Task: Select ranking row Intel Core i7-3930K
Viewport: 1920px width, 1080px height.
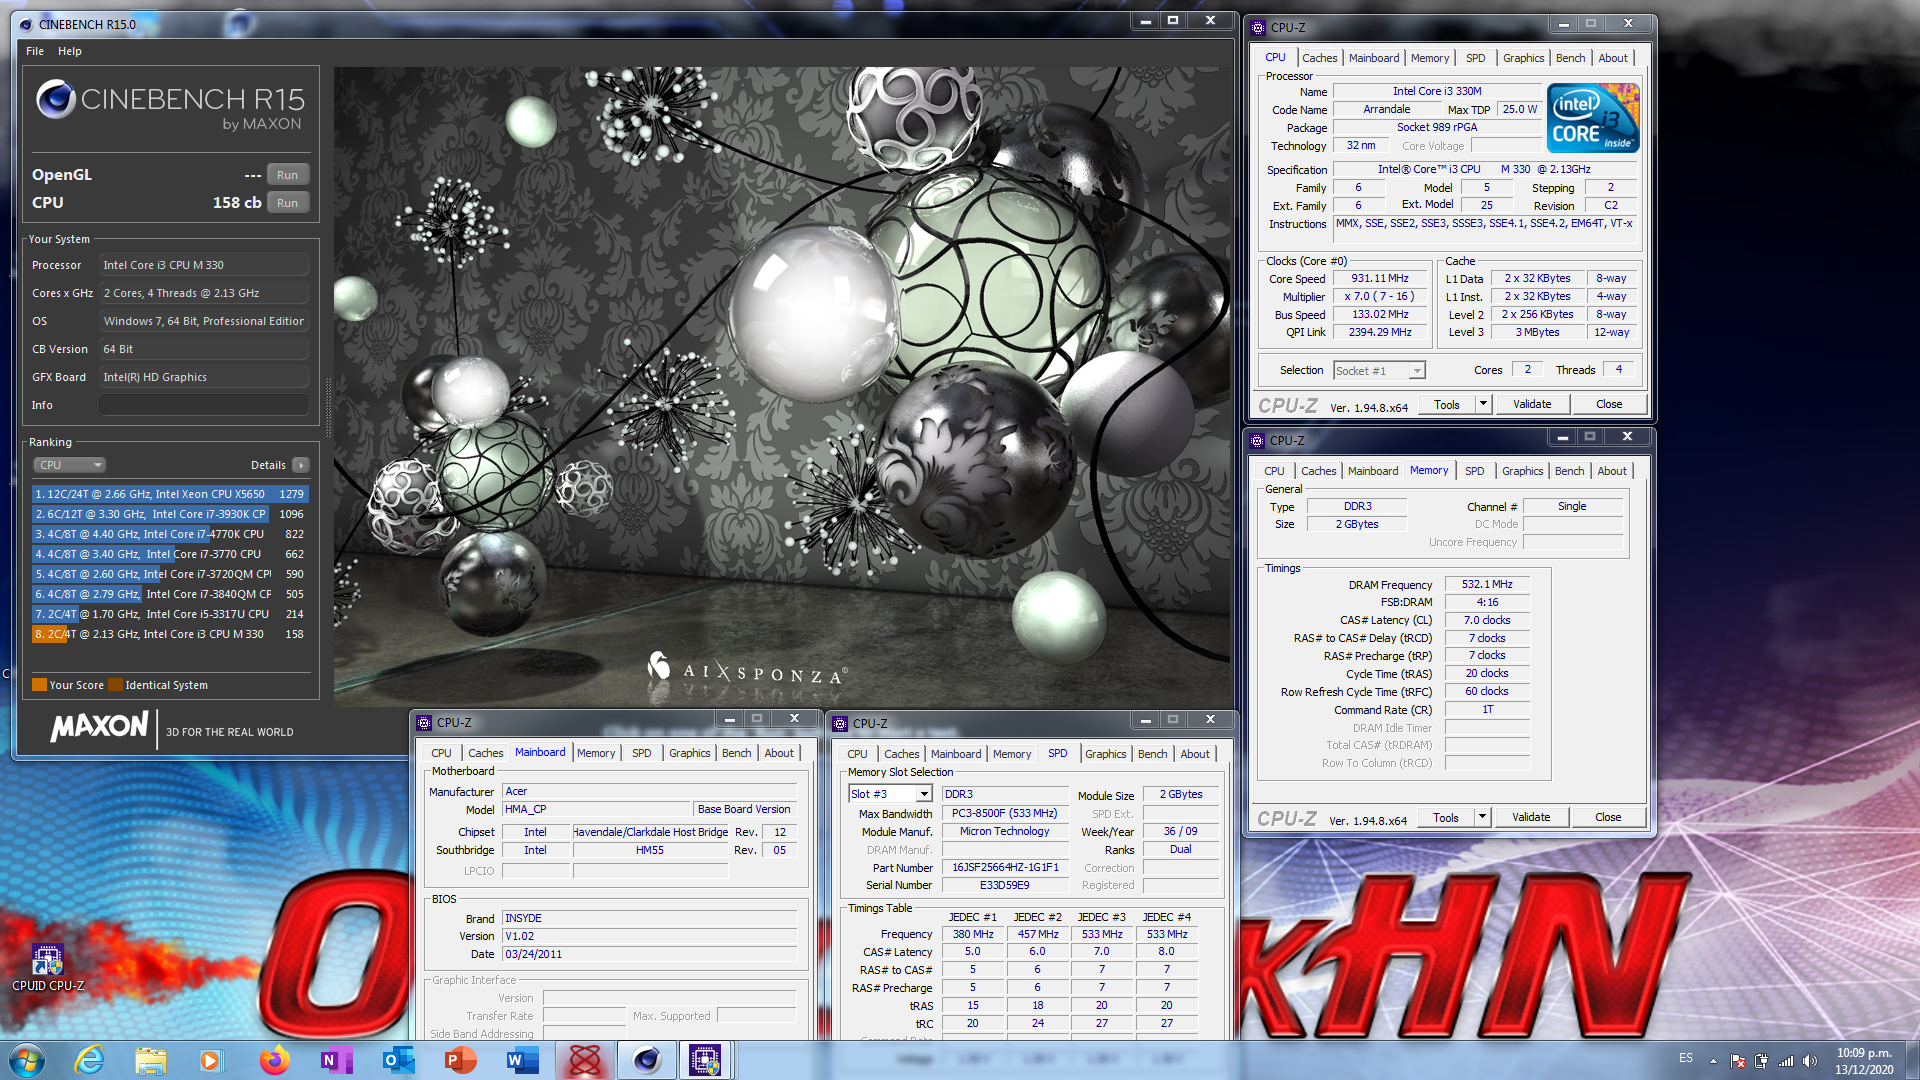Action: 170,514
